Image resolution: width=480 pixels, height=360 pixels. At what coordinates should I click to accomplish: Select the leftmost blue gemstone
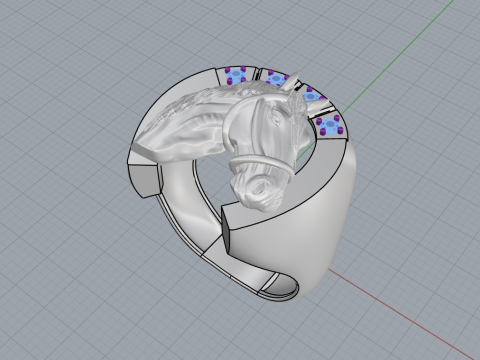click(236, 75)
